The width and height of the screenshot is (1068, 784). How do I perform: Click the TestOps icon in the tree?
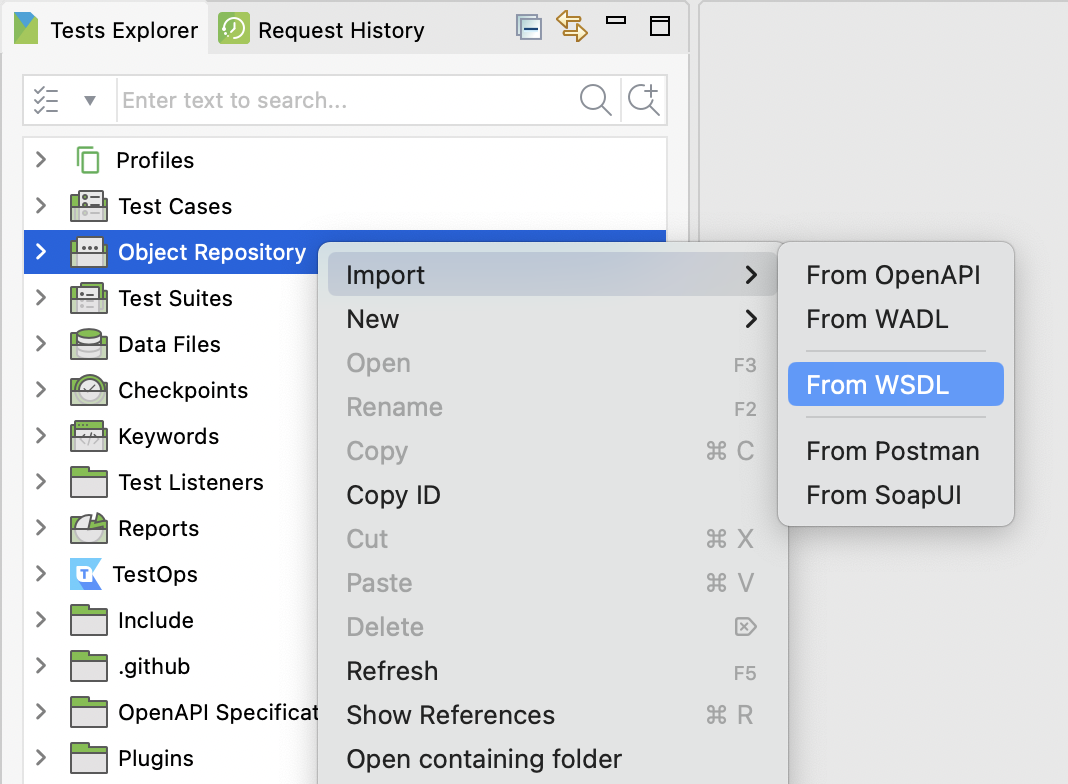coord(86,574)
